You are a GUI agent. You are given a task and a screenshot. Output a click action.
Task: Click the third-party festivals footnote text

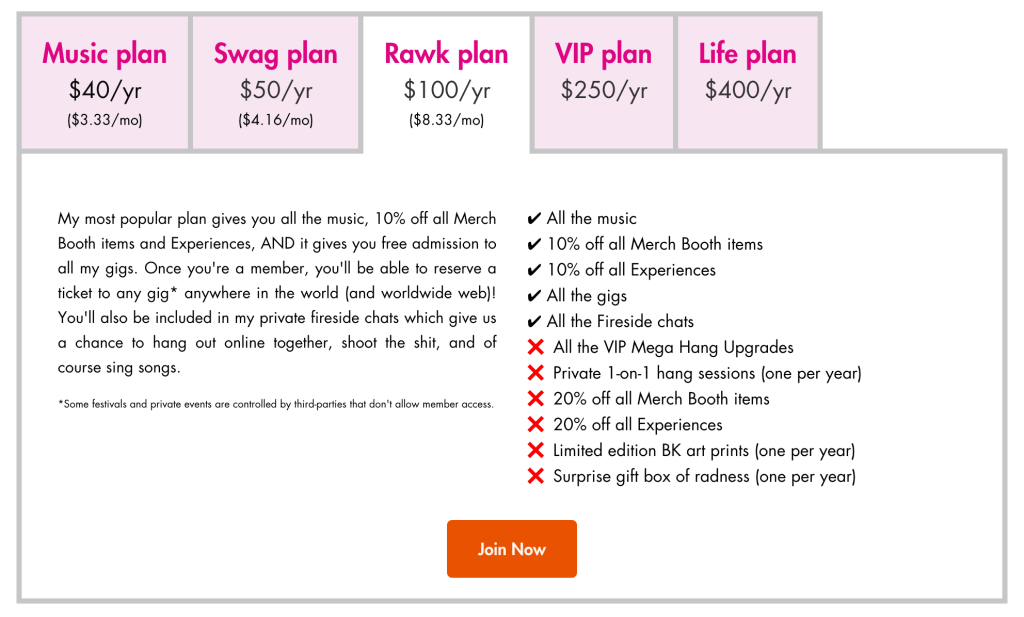tap(276, 405)
